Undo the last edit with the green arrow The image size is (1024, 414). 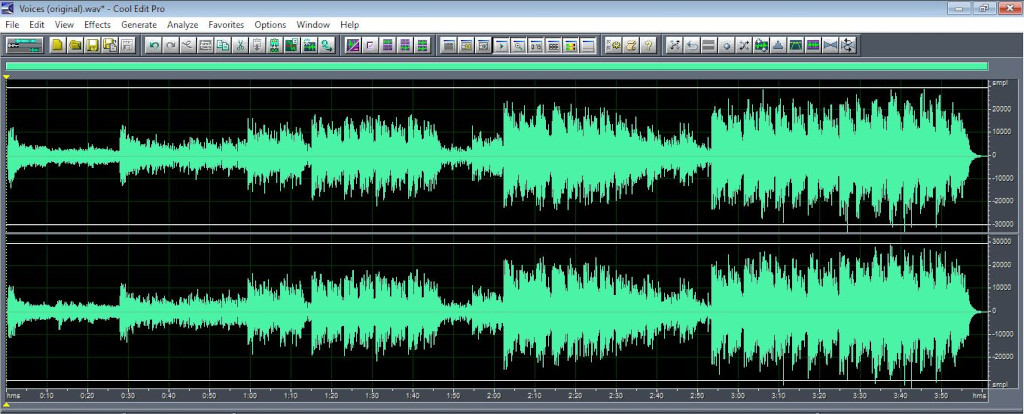(x=154, y=45)
